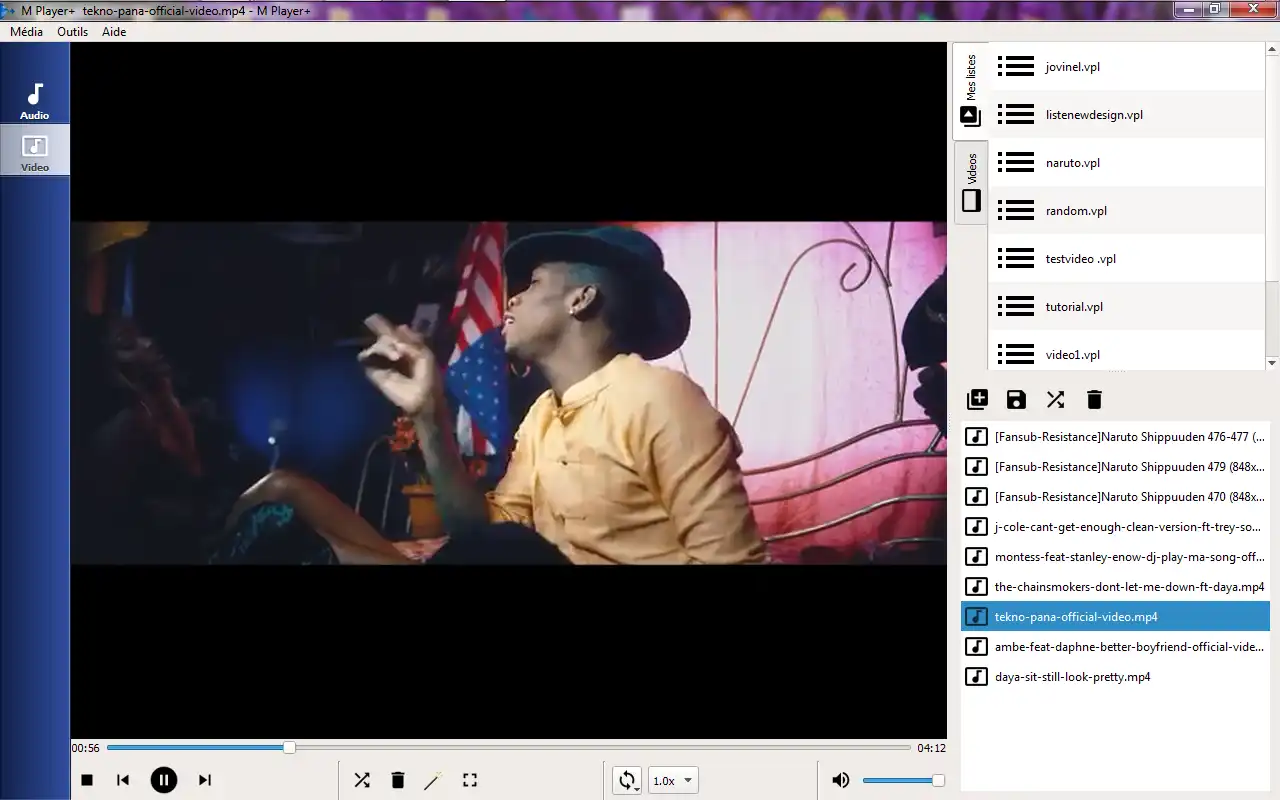This screenshot has width=1280, height=800.
Task: Save the current playlist
Action: tap(1016, 400)
